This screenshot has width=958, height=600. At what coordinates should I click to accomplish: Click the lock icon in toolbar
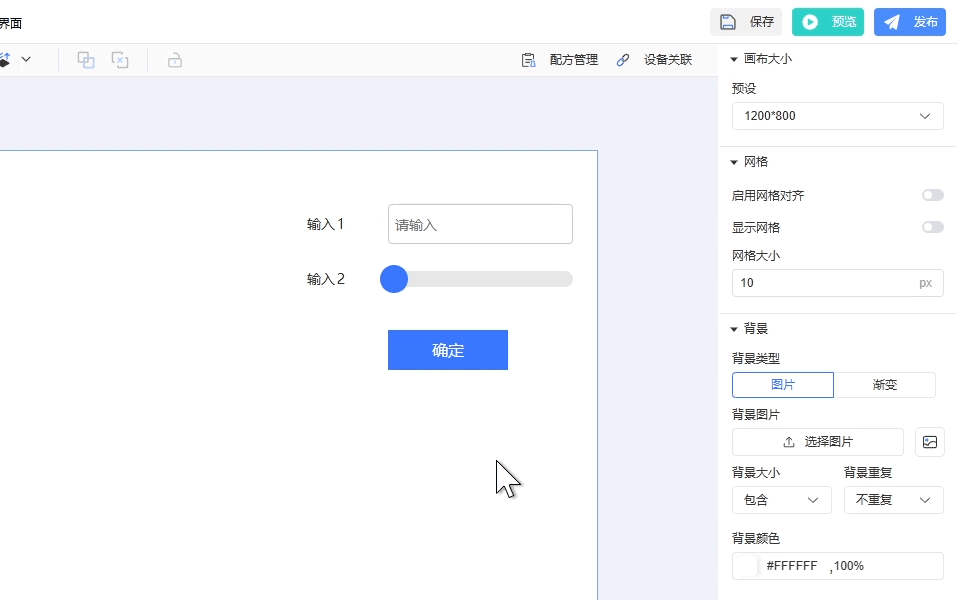175,60
